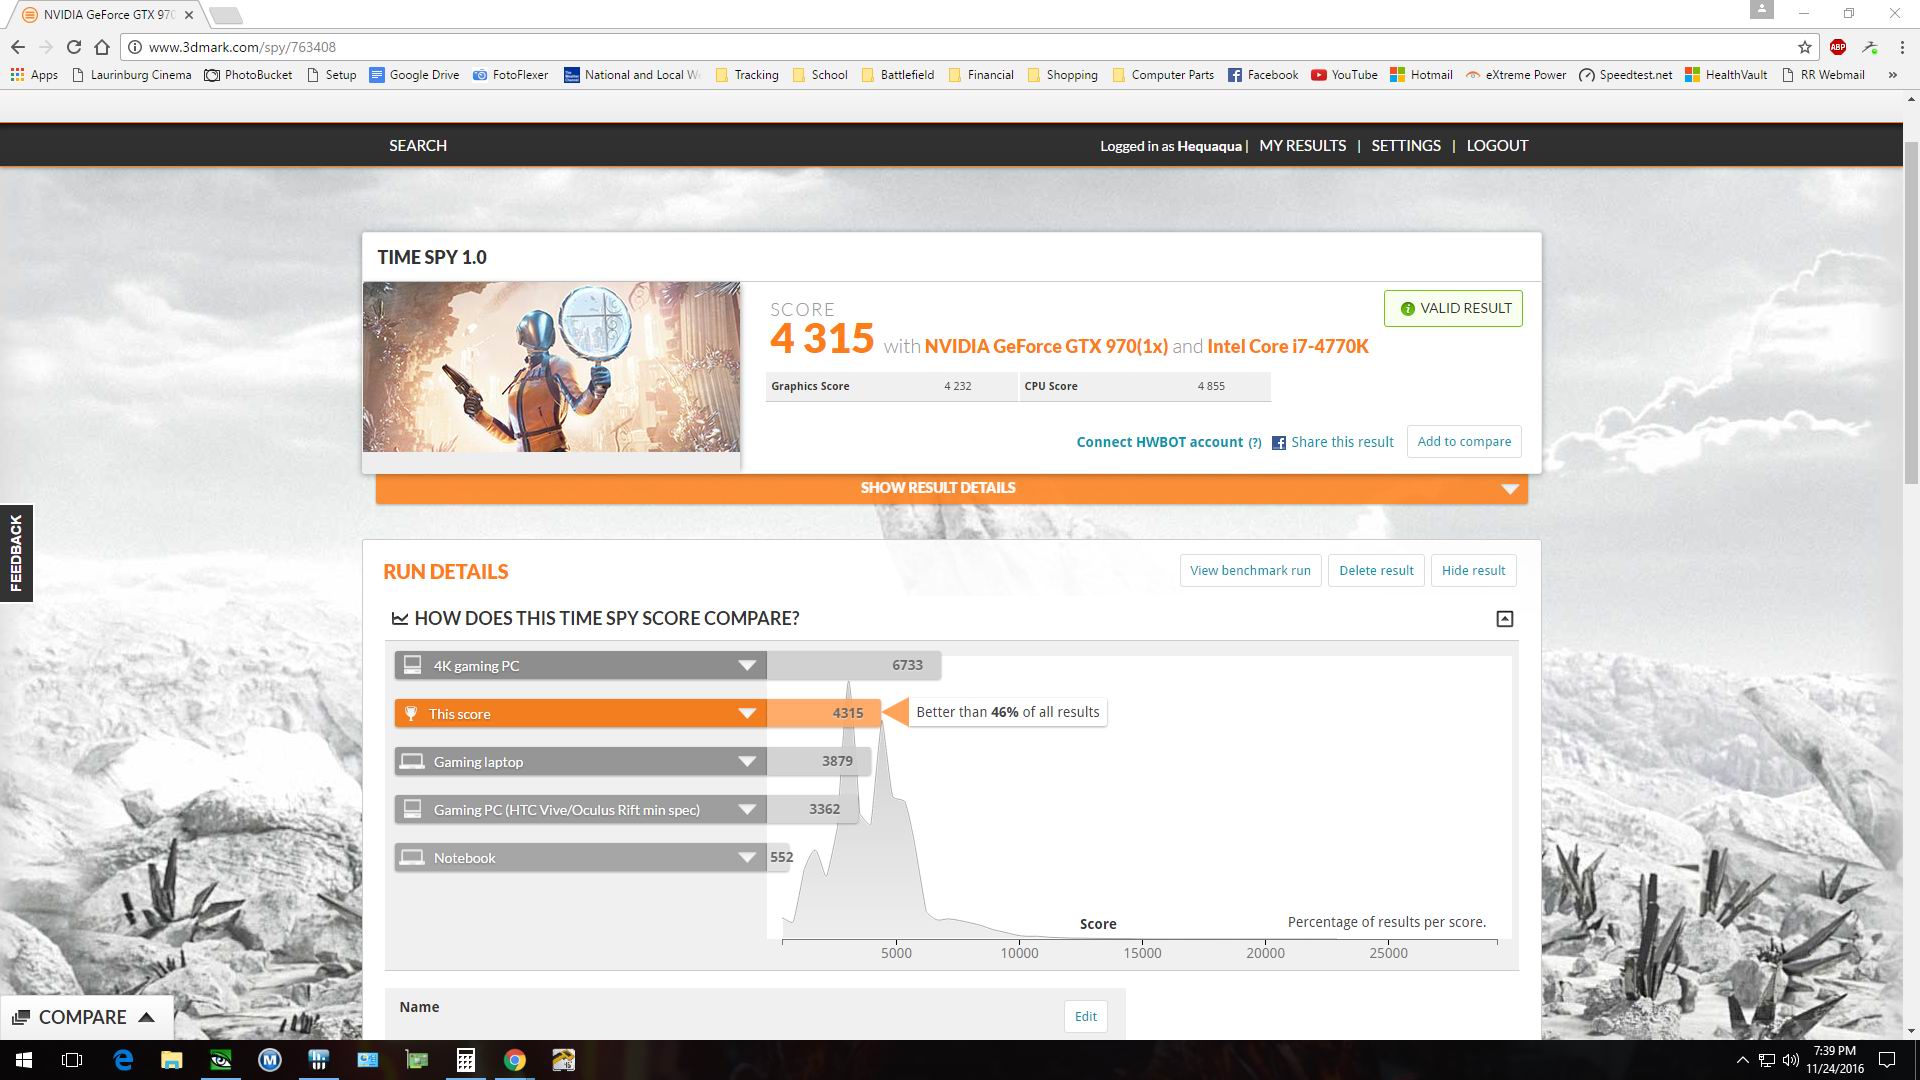This screenshot has width=1920, height=1080.
Task: Go back using the browser back arrow
Action: coord(18,47)
